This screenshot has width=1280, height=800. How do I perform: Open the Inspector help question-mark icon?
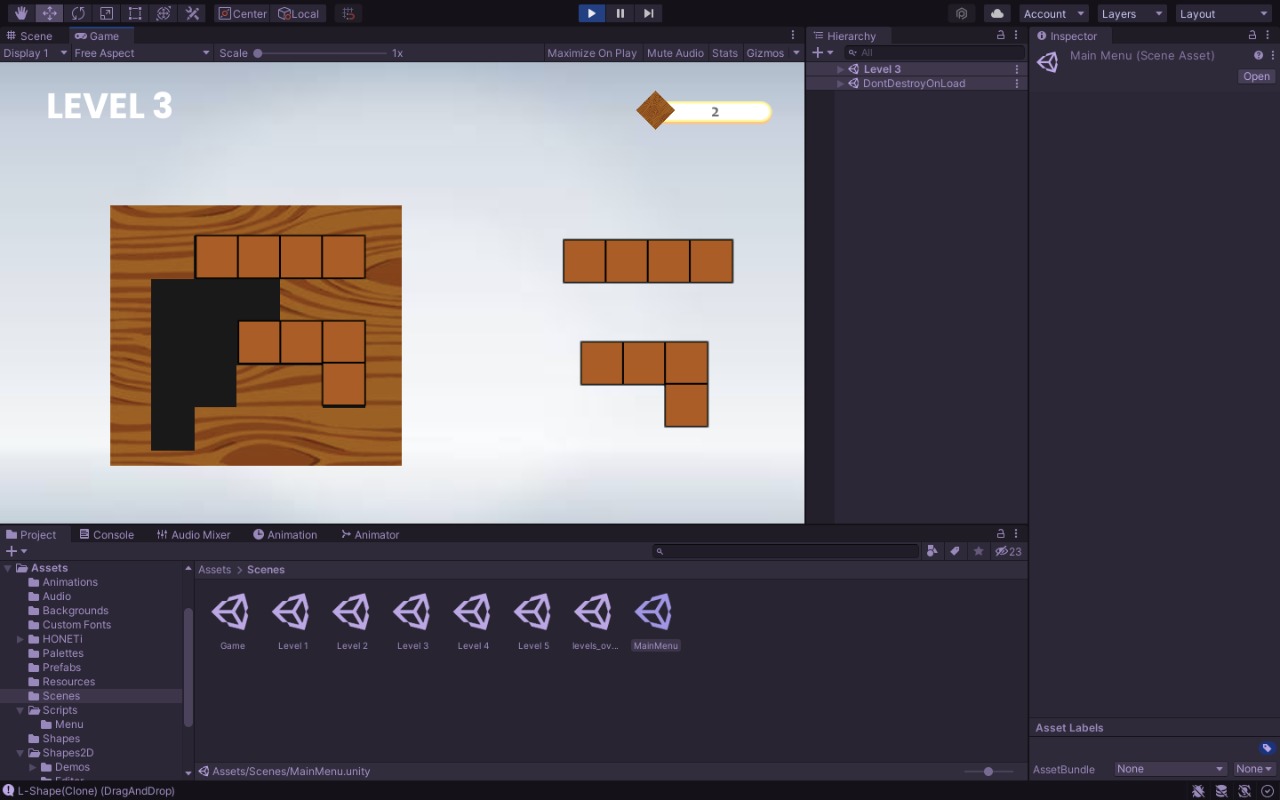(1258, 55)
